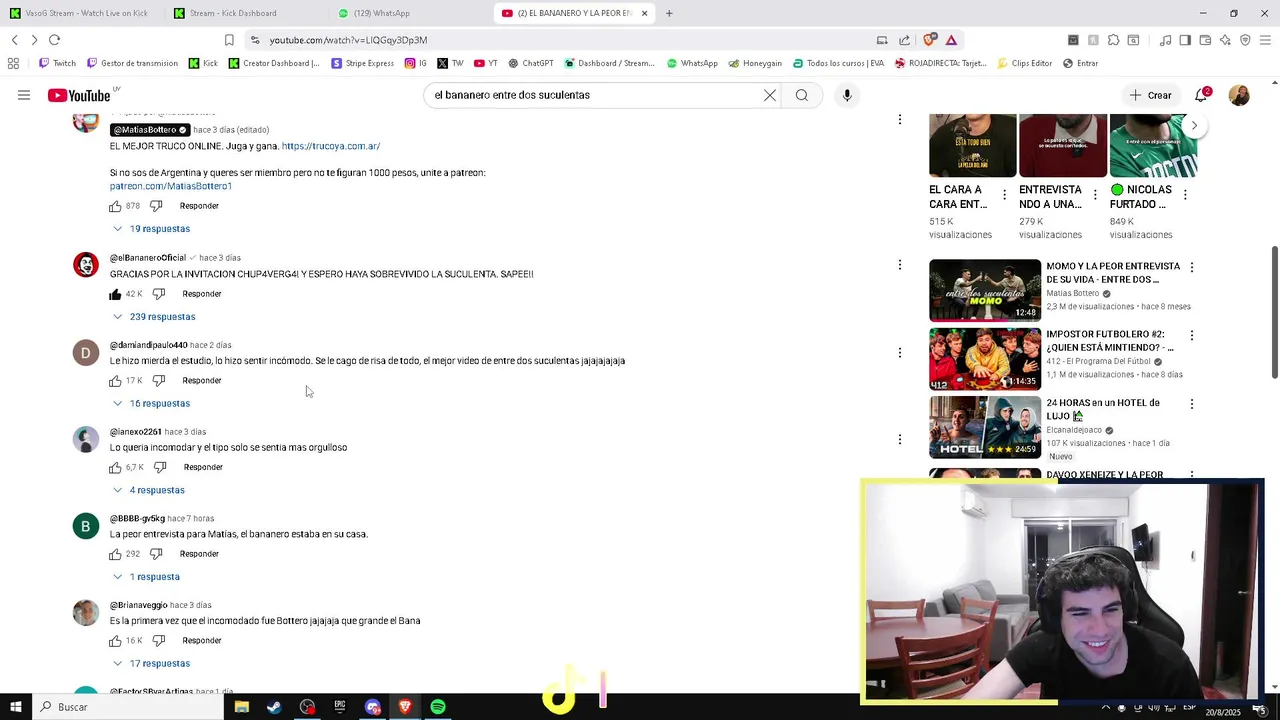Viewport: 1280px width, 720px height.
Task: Like the BBBB-gv5kg comment
Action: (115, 554)
